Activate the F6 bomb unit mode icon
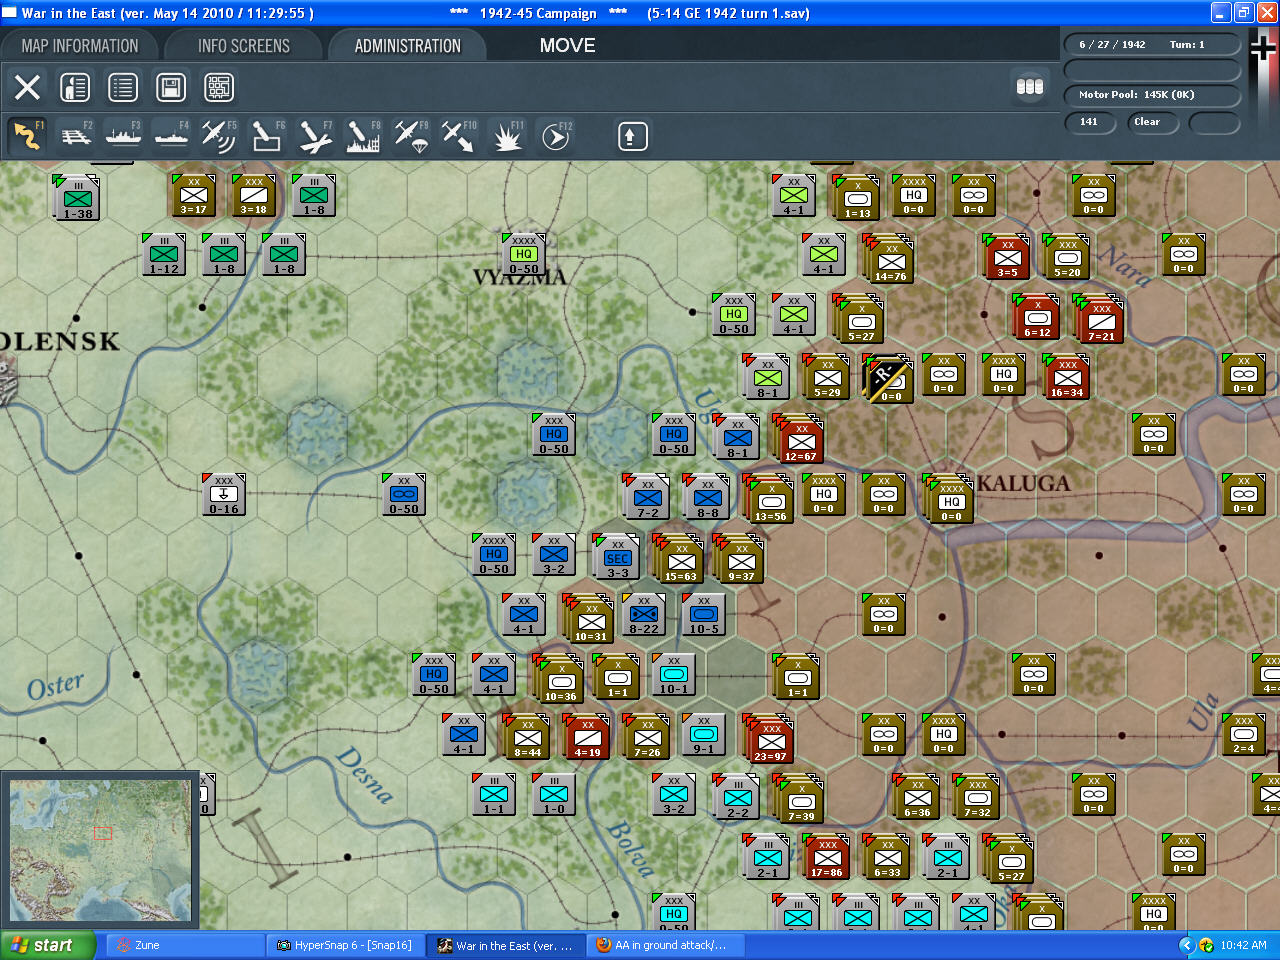The image size is (1280, 960). (267, 136)
